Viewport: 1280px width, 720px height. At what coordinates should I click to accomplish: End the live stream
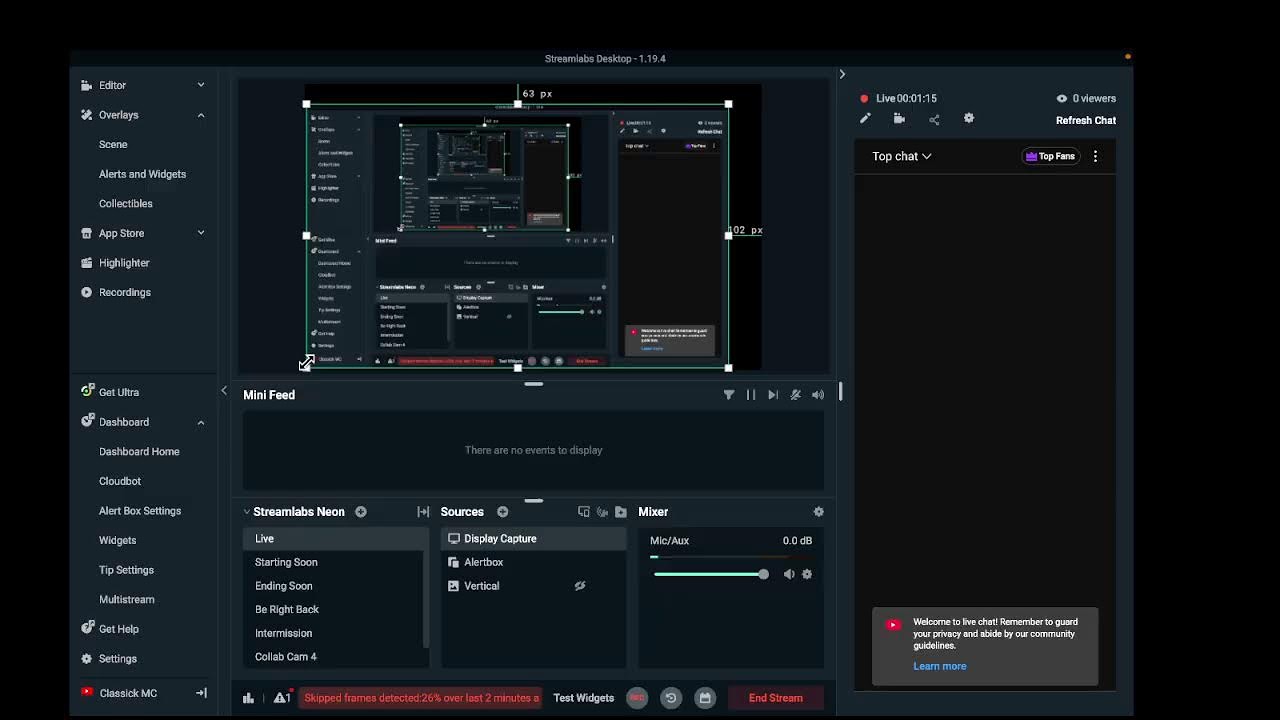776,698
